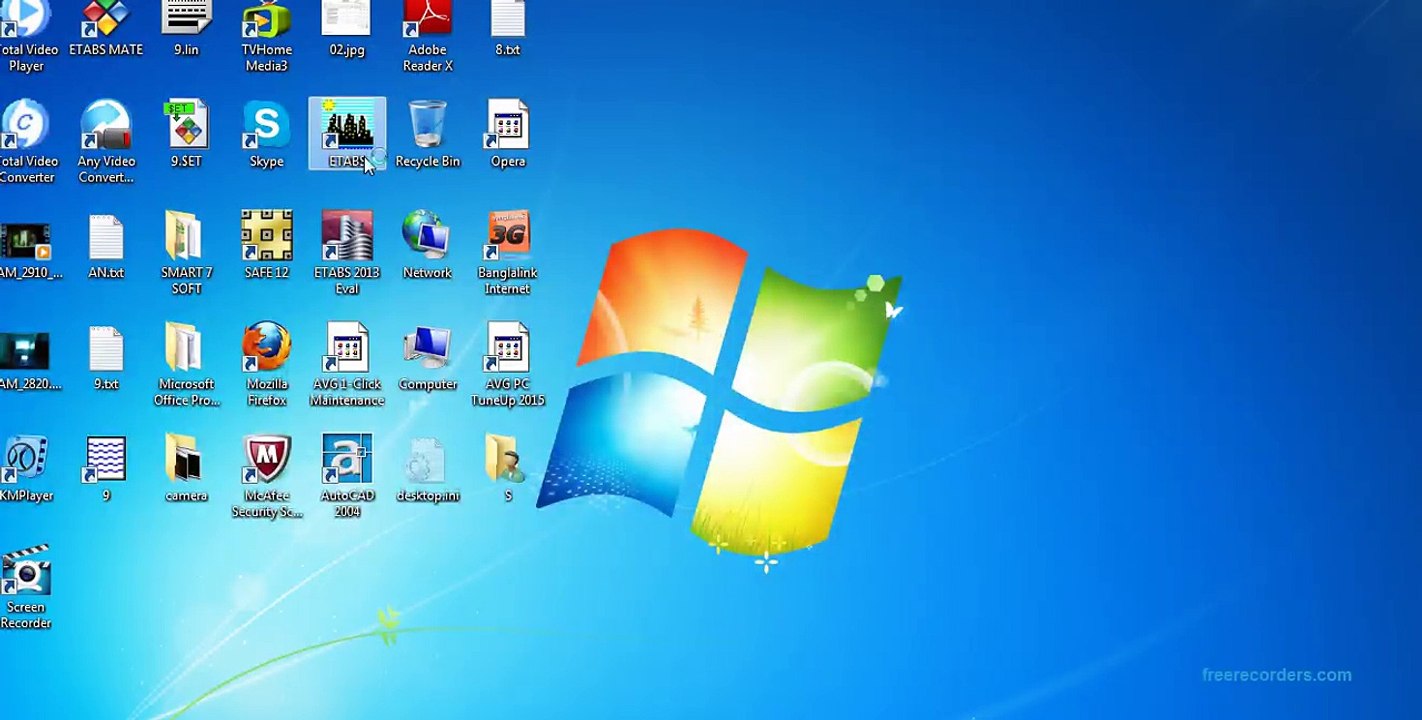Select the 9.SET file icon

pos(186,133)
